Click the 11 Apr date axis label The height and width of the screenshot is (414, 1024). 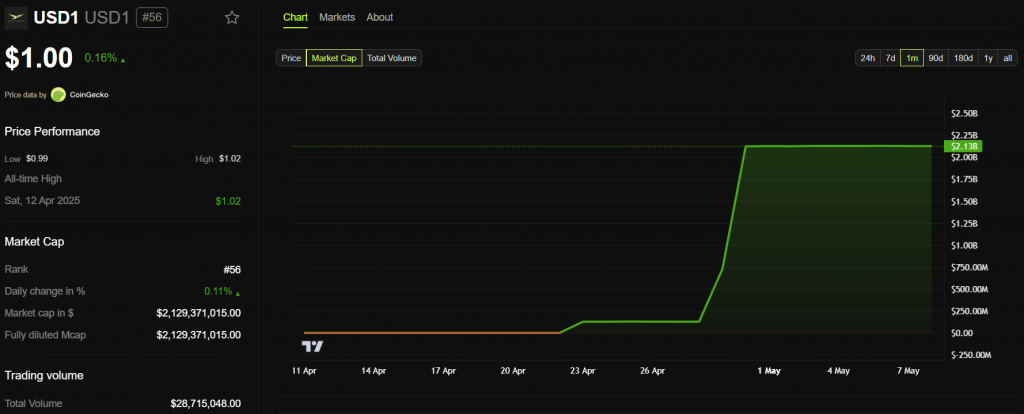point(304,371)
